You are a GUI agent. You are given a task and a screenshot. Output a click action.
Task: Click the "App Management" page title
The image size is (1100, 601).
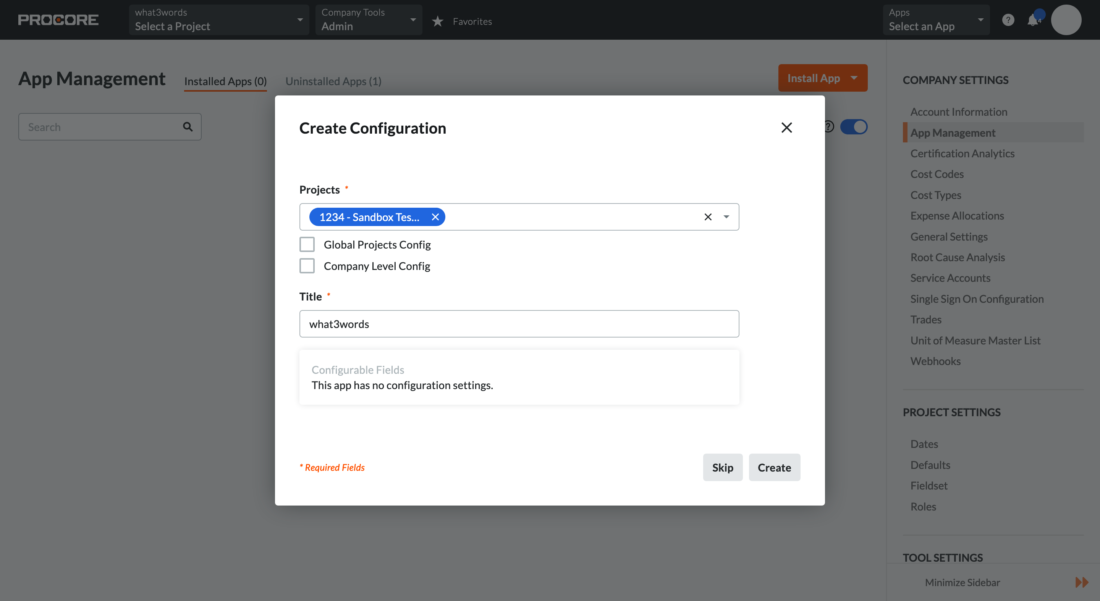click(92, 79)
